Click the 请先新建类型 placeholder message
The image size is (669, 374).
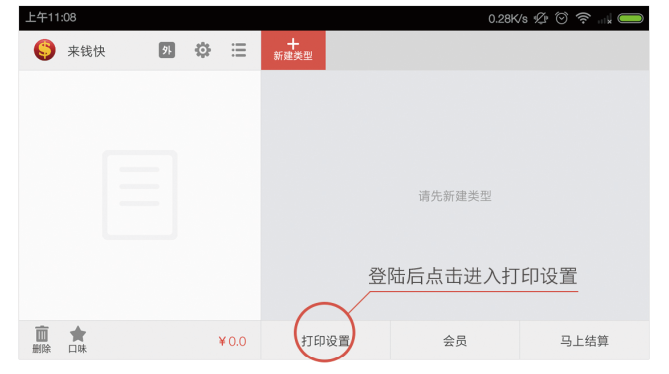point(455,196)
